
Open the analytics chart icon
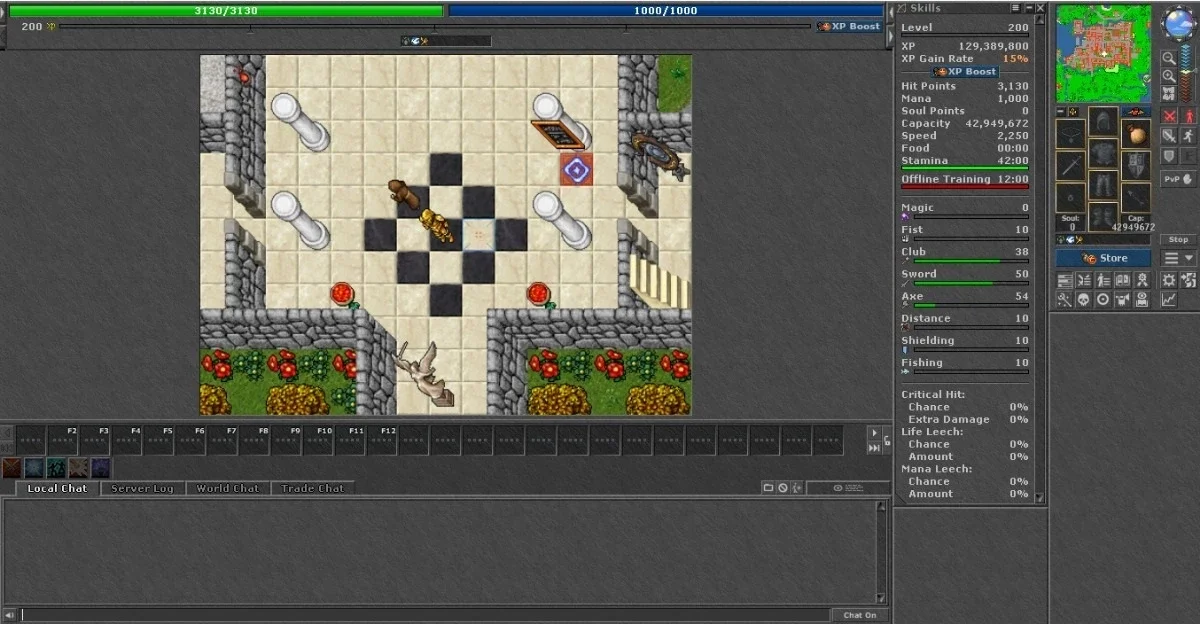pyautogui.click(x=1168, y=299)
